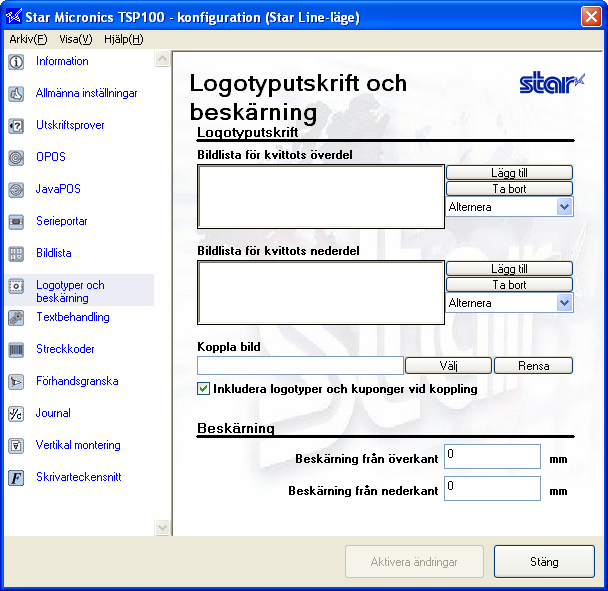Open the Vertikal montering text link
608x591 pixels.
pos(78,445)
